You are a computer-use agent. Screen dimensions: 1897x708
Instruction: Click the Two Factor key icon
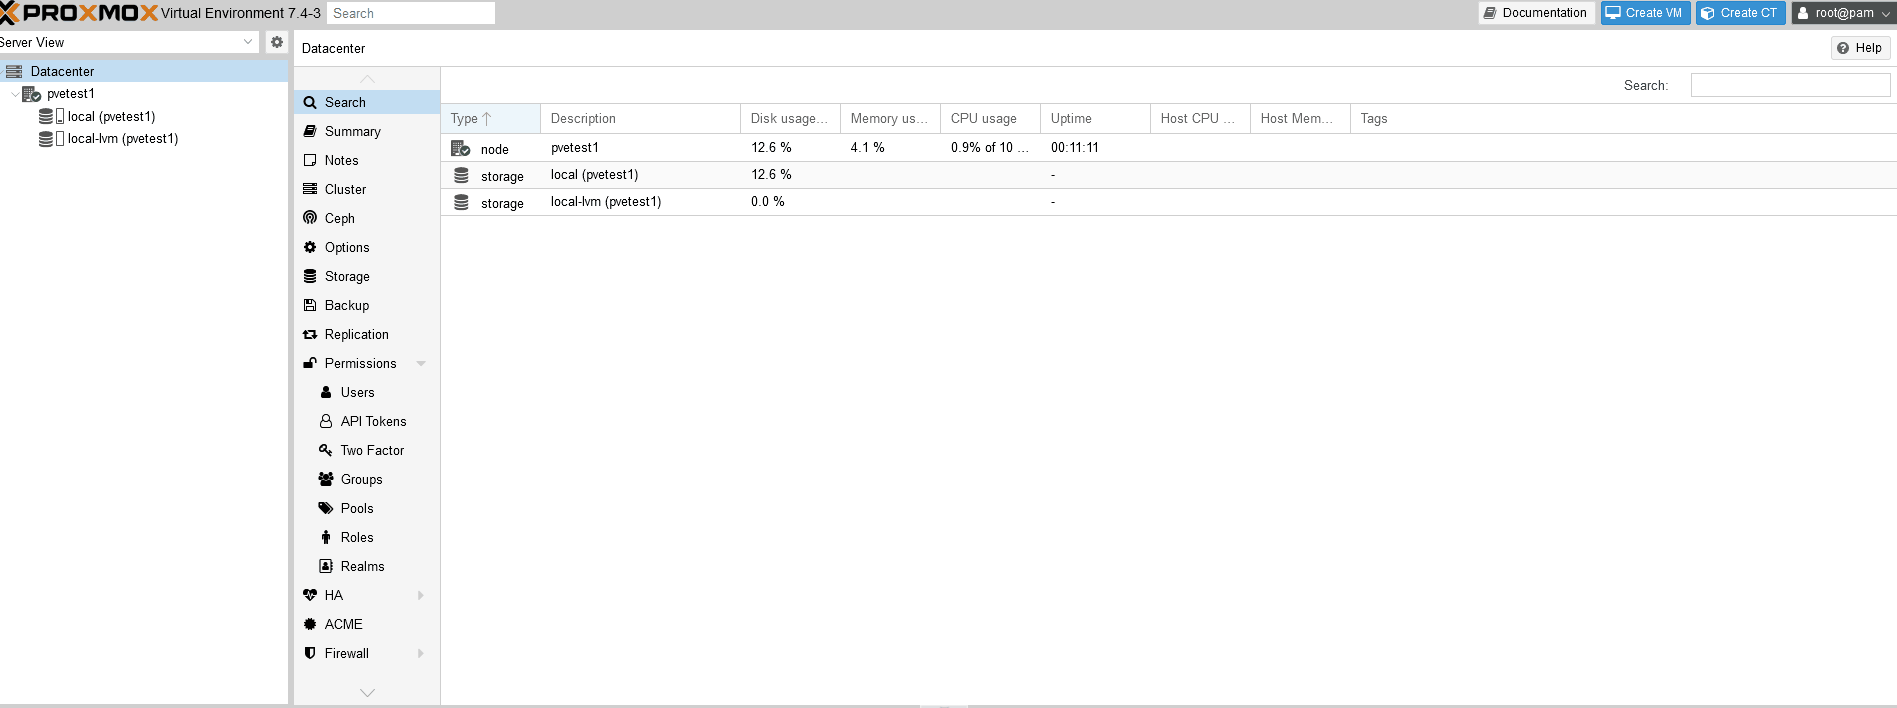pyautogui.click(x=326, y=450)
